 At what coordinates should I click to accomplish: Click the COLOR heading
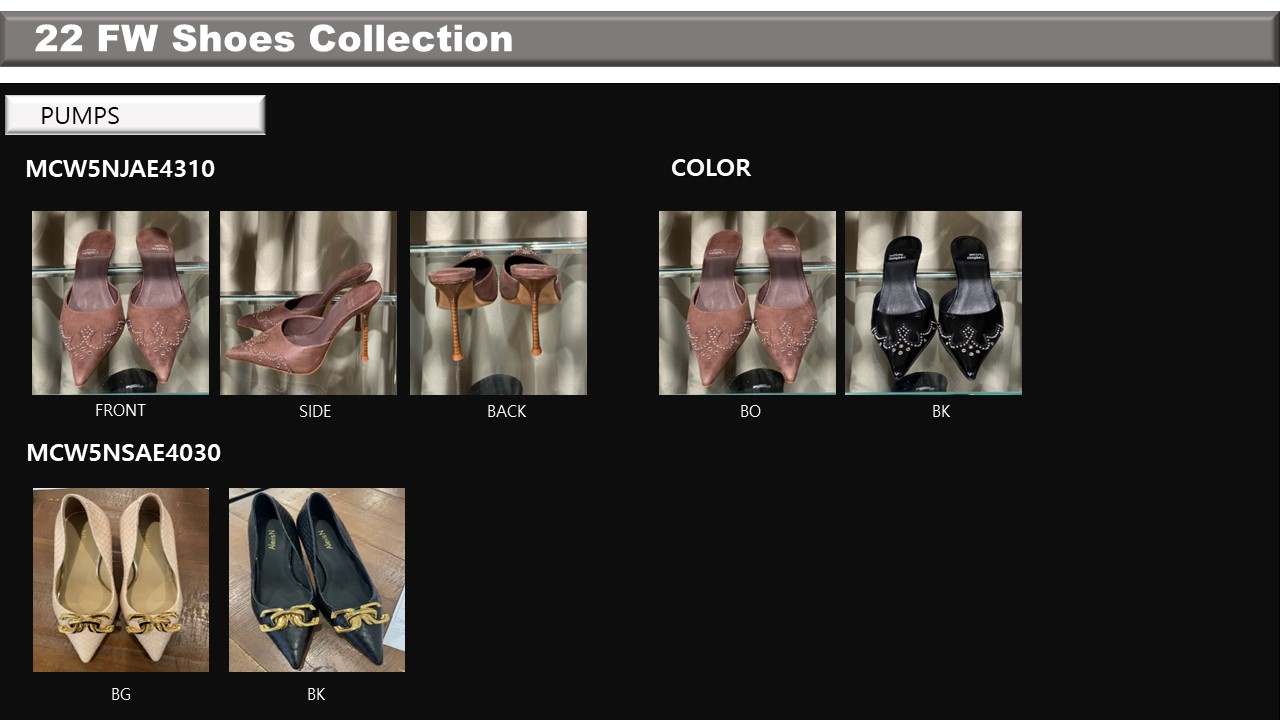(711, 168)
